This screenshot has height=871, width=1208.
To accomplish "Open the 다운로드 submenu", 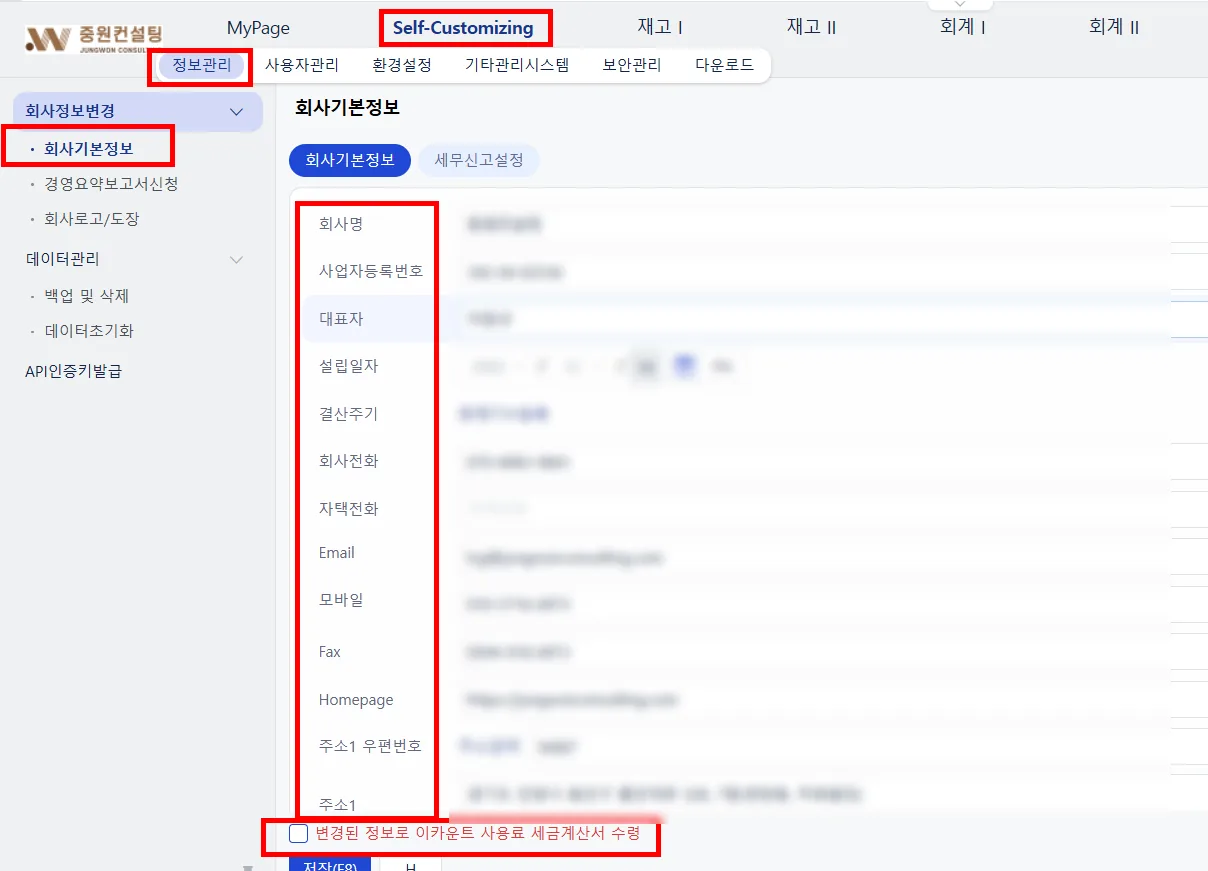I will (x=725, y=65).
